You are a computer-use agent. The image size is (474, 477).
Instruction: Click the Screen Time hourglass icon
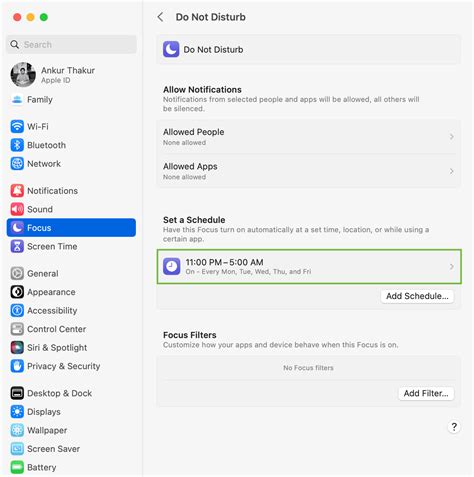(17, 246)
